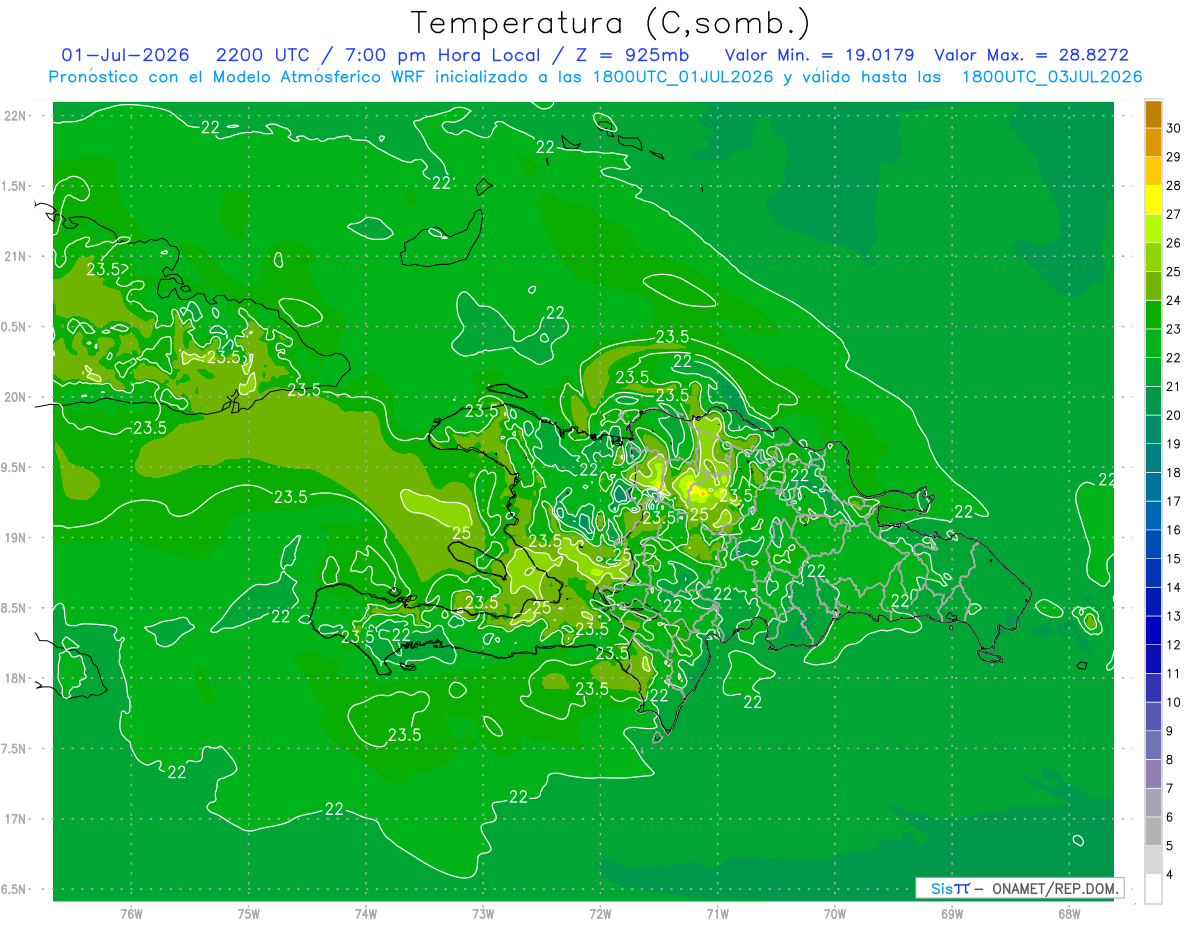Pick the teal swatch between 18 and 19
The width and height of the screenshot is (1200, 927).
(x=1153, y=459)
